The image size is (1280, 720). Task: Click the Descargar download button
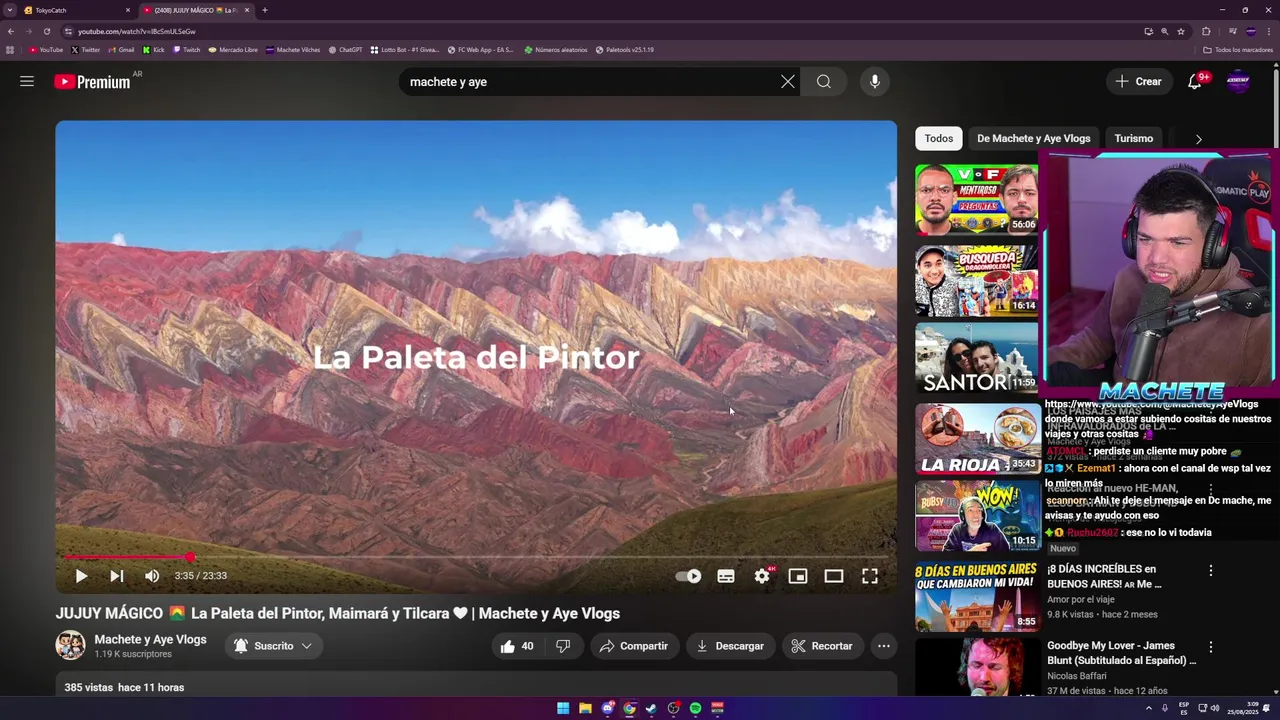tap(730, 646)
